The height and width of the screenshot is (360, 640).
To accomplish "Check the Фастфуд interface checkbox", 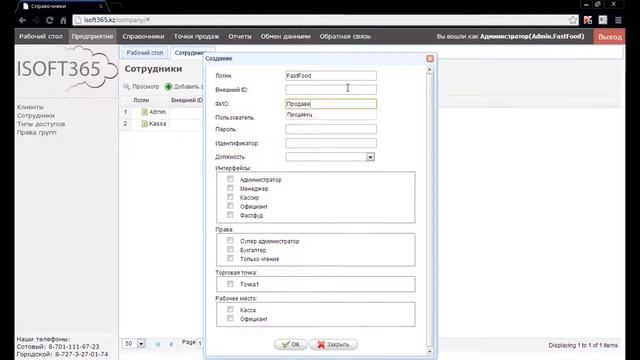I will click(230, 215).
